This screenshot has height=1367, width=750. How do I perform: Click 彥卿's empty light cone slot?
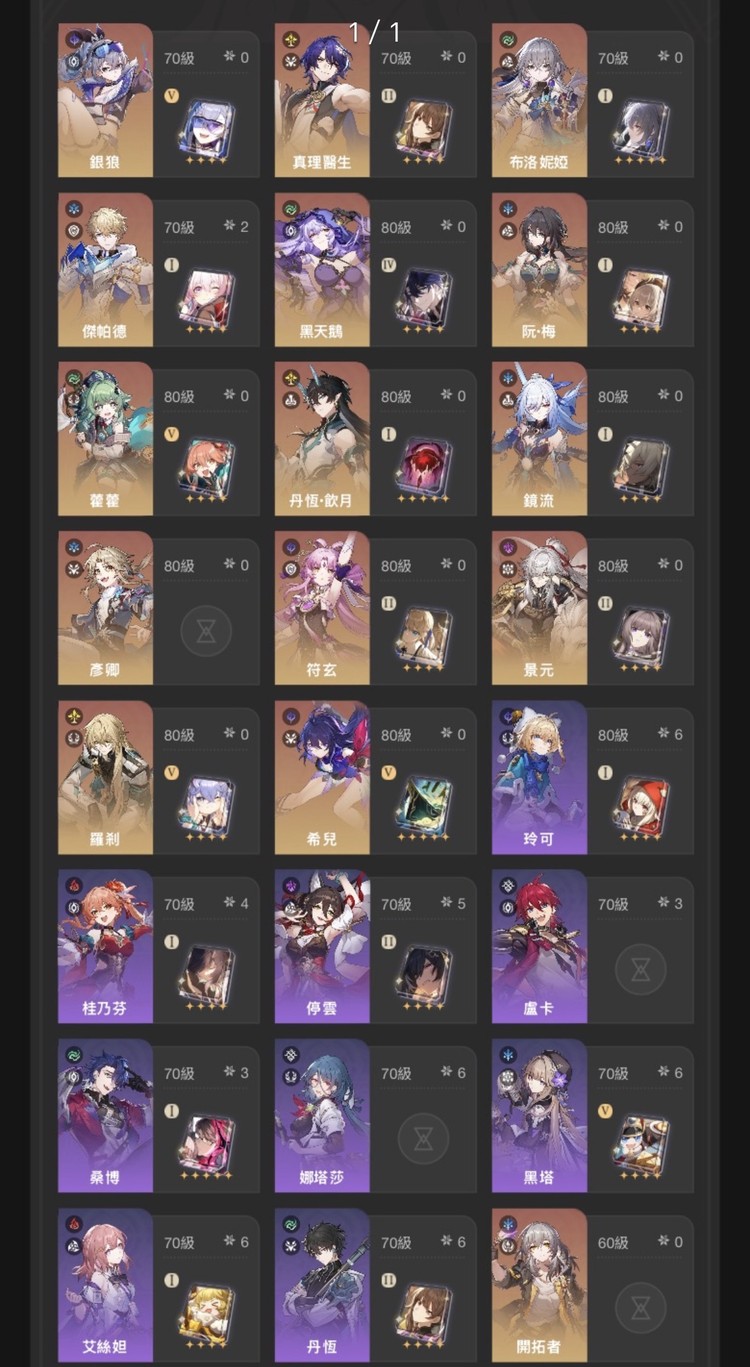pos(206,632)
